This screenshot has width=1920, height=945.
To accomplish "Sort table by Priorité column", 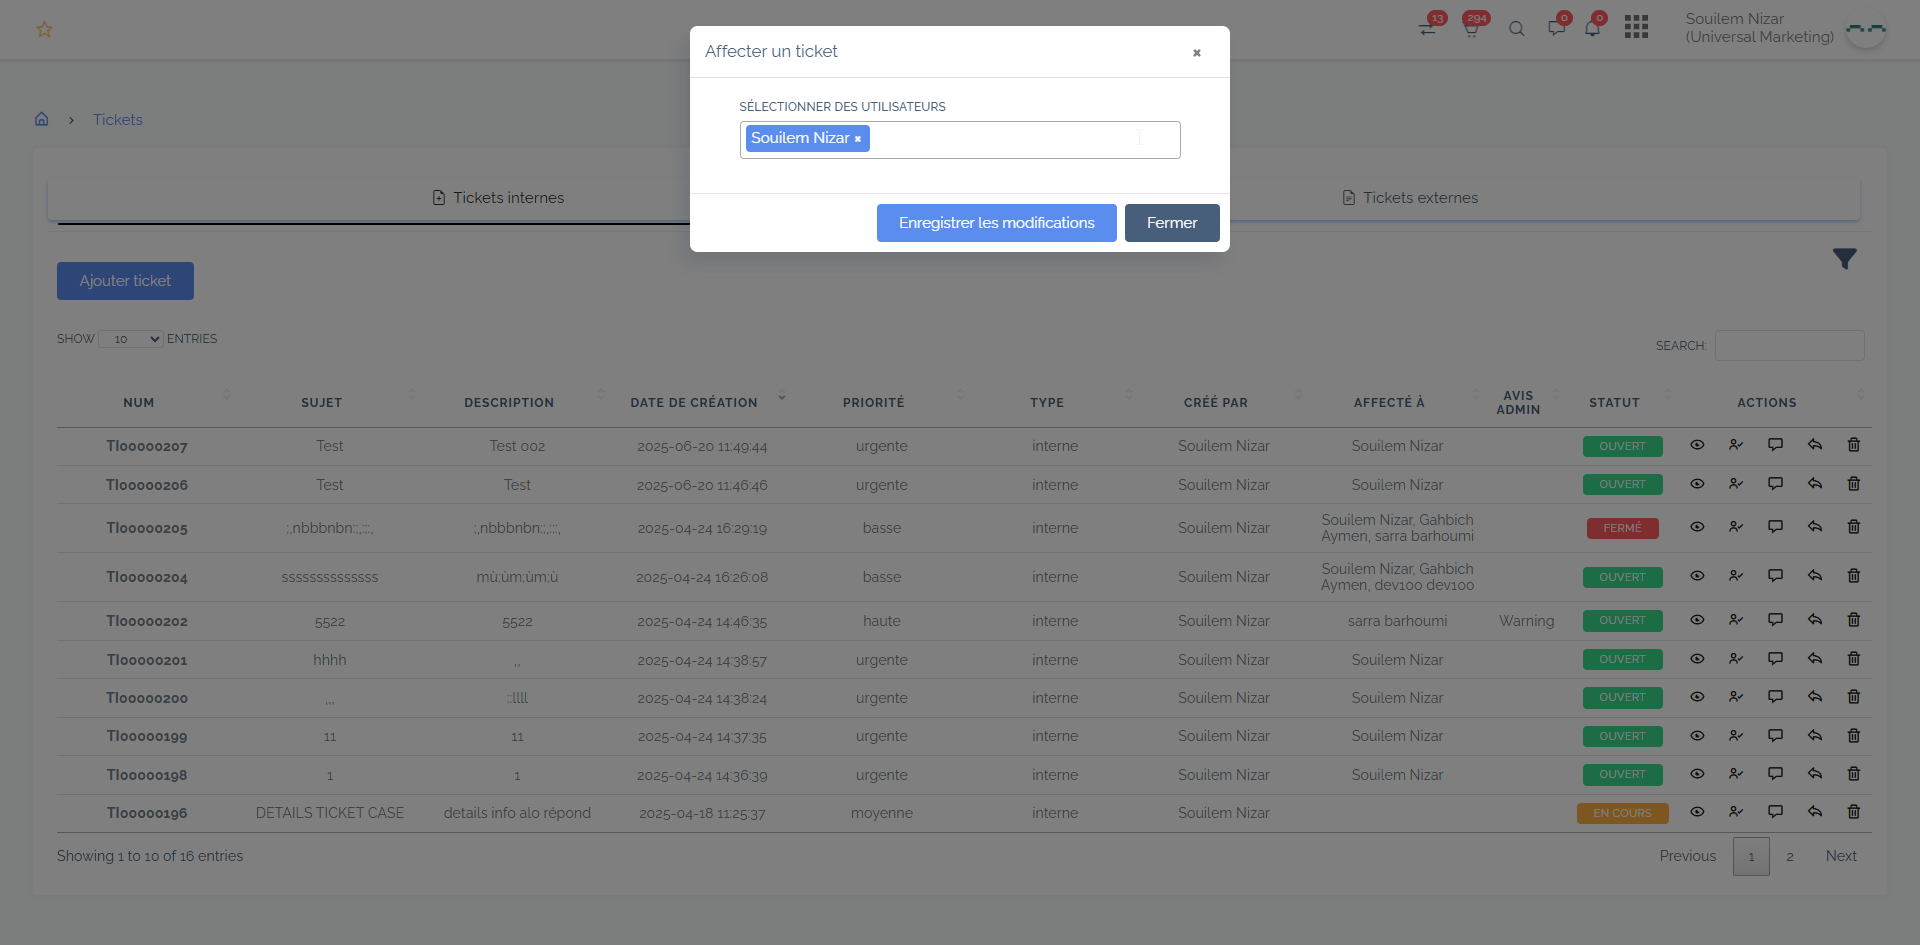I will pyautogui.click(x=873, y=402).
